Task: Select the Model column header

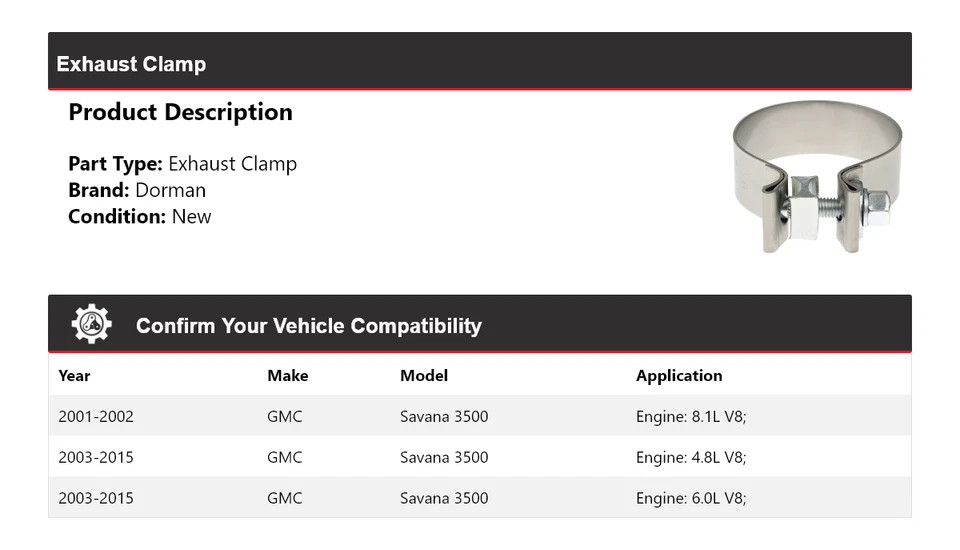Action: (x=424, y=376)
